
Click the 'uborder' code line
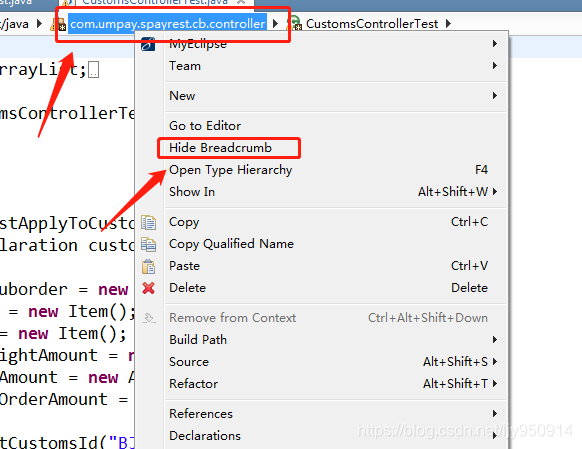click(64, 289)
